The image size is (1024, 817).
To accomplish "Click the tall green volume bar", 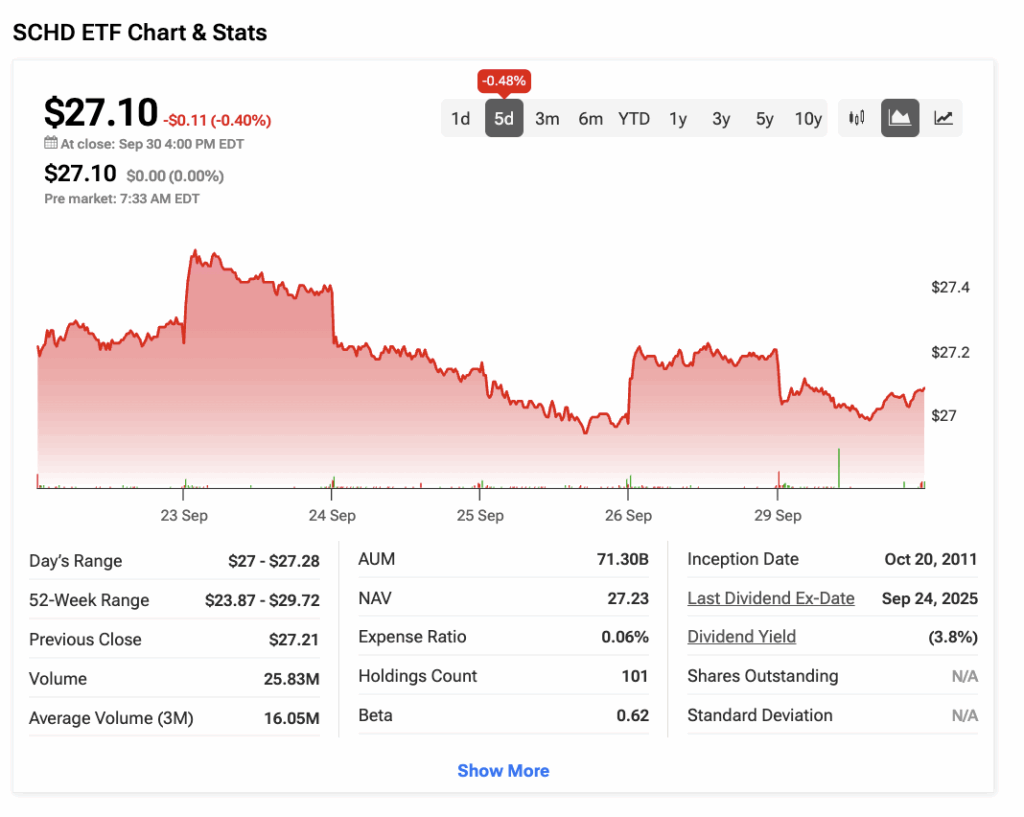I will pos(838,468).
